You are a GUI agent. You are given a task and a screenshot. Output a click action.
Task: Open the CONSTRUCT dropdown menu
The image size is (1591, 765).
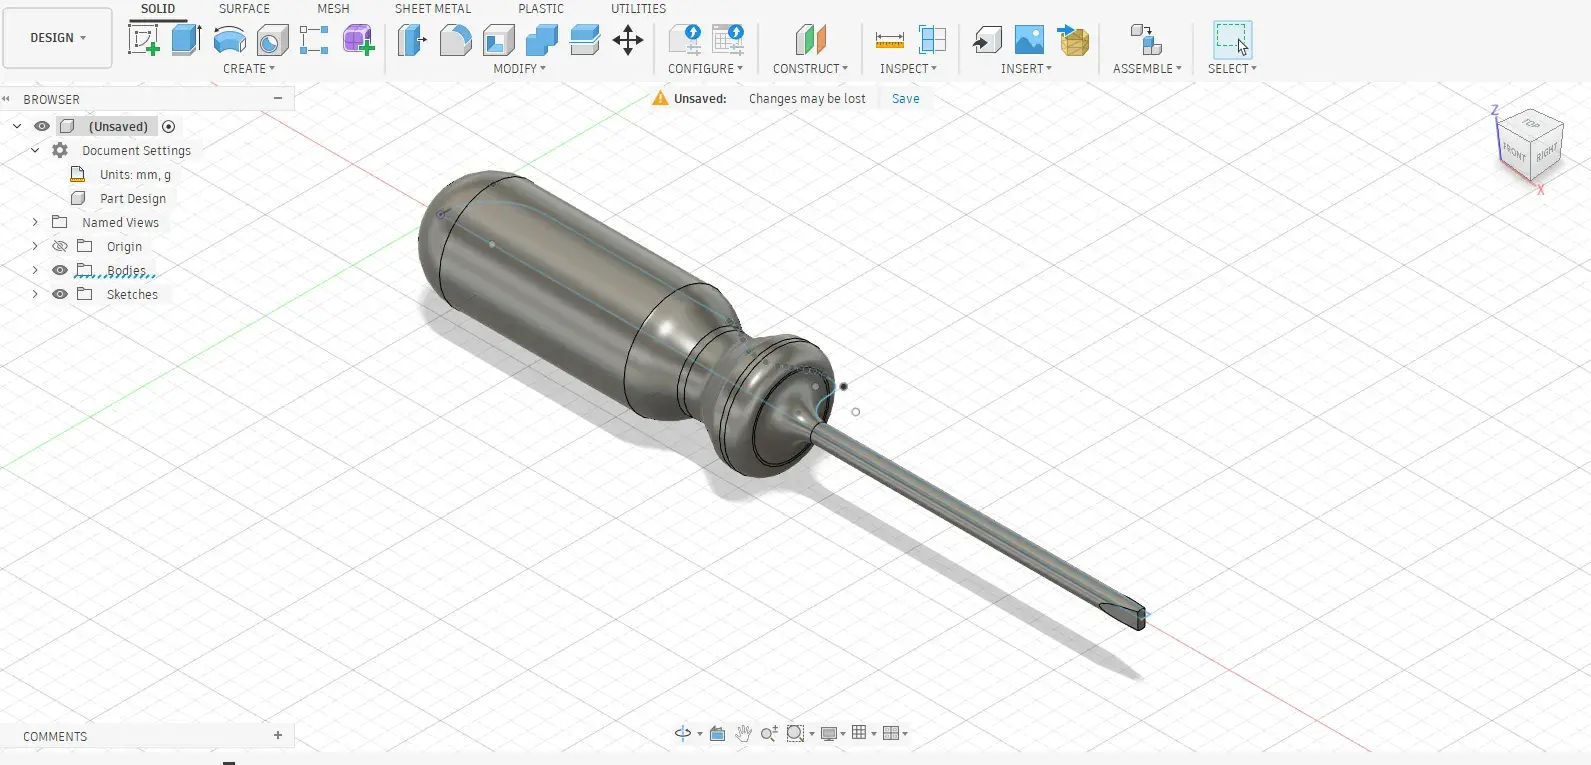(x=811, y=69)
